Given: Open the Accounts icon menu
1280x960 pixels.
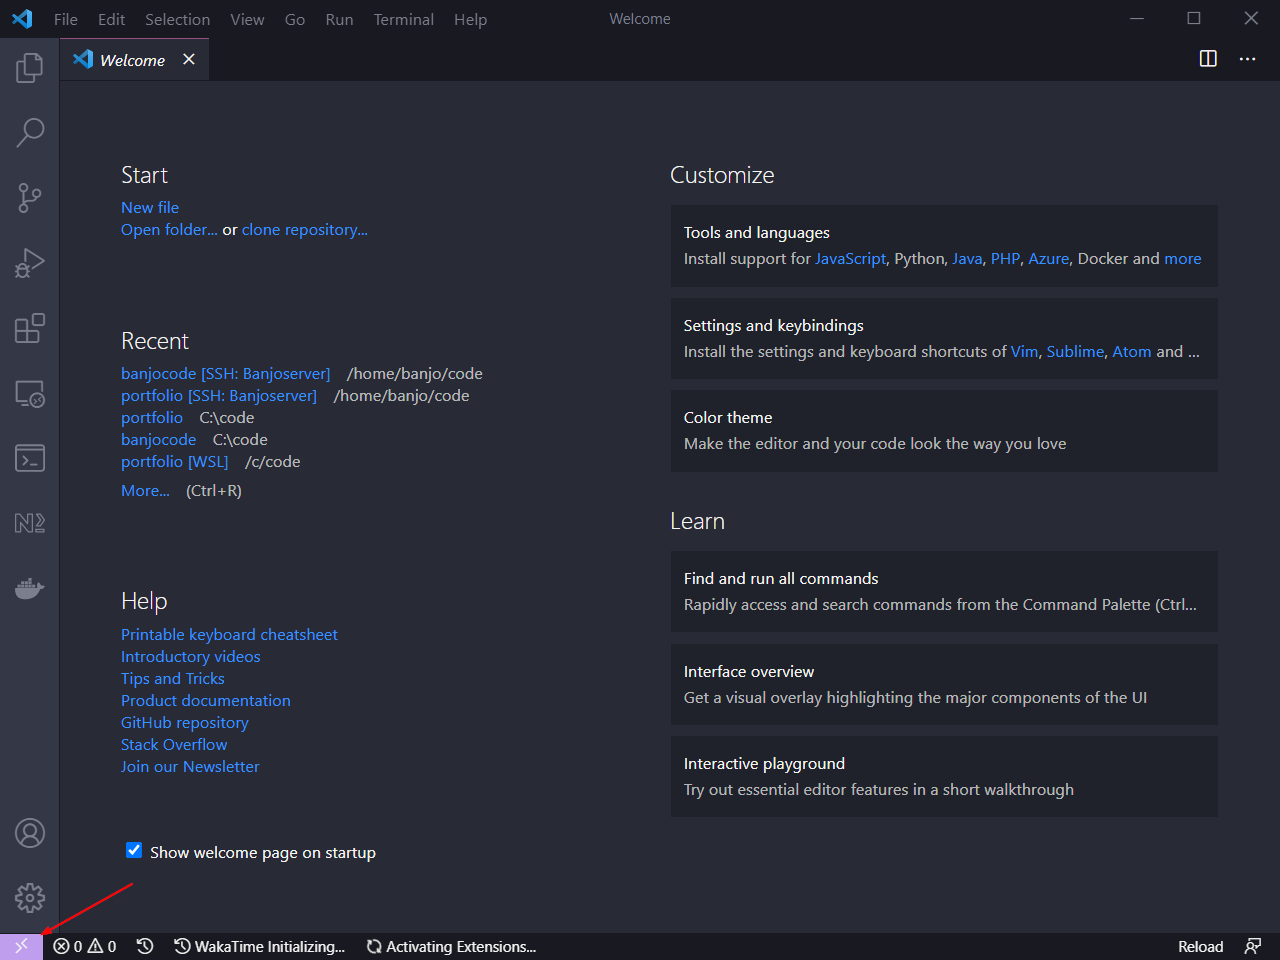Looking at the screenshot, I should pyautogui.click(x=30, y=833).
